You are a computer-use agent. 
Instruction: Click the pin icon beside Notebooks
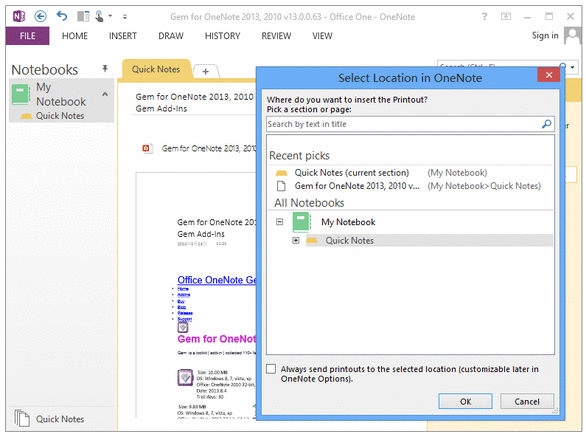(x=105, y=68)
